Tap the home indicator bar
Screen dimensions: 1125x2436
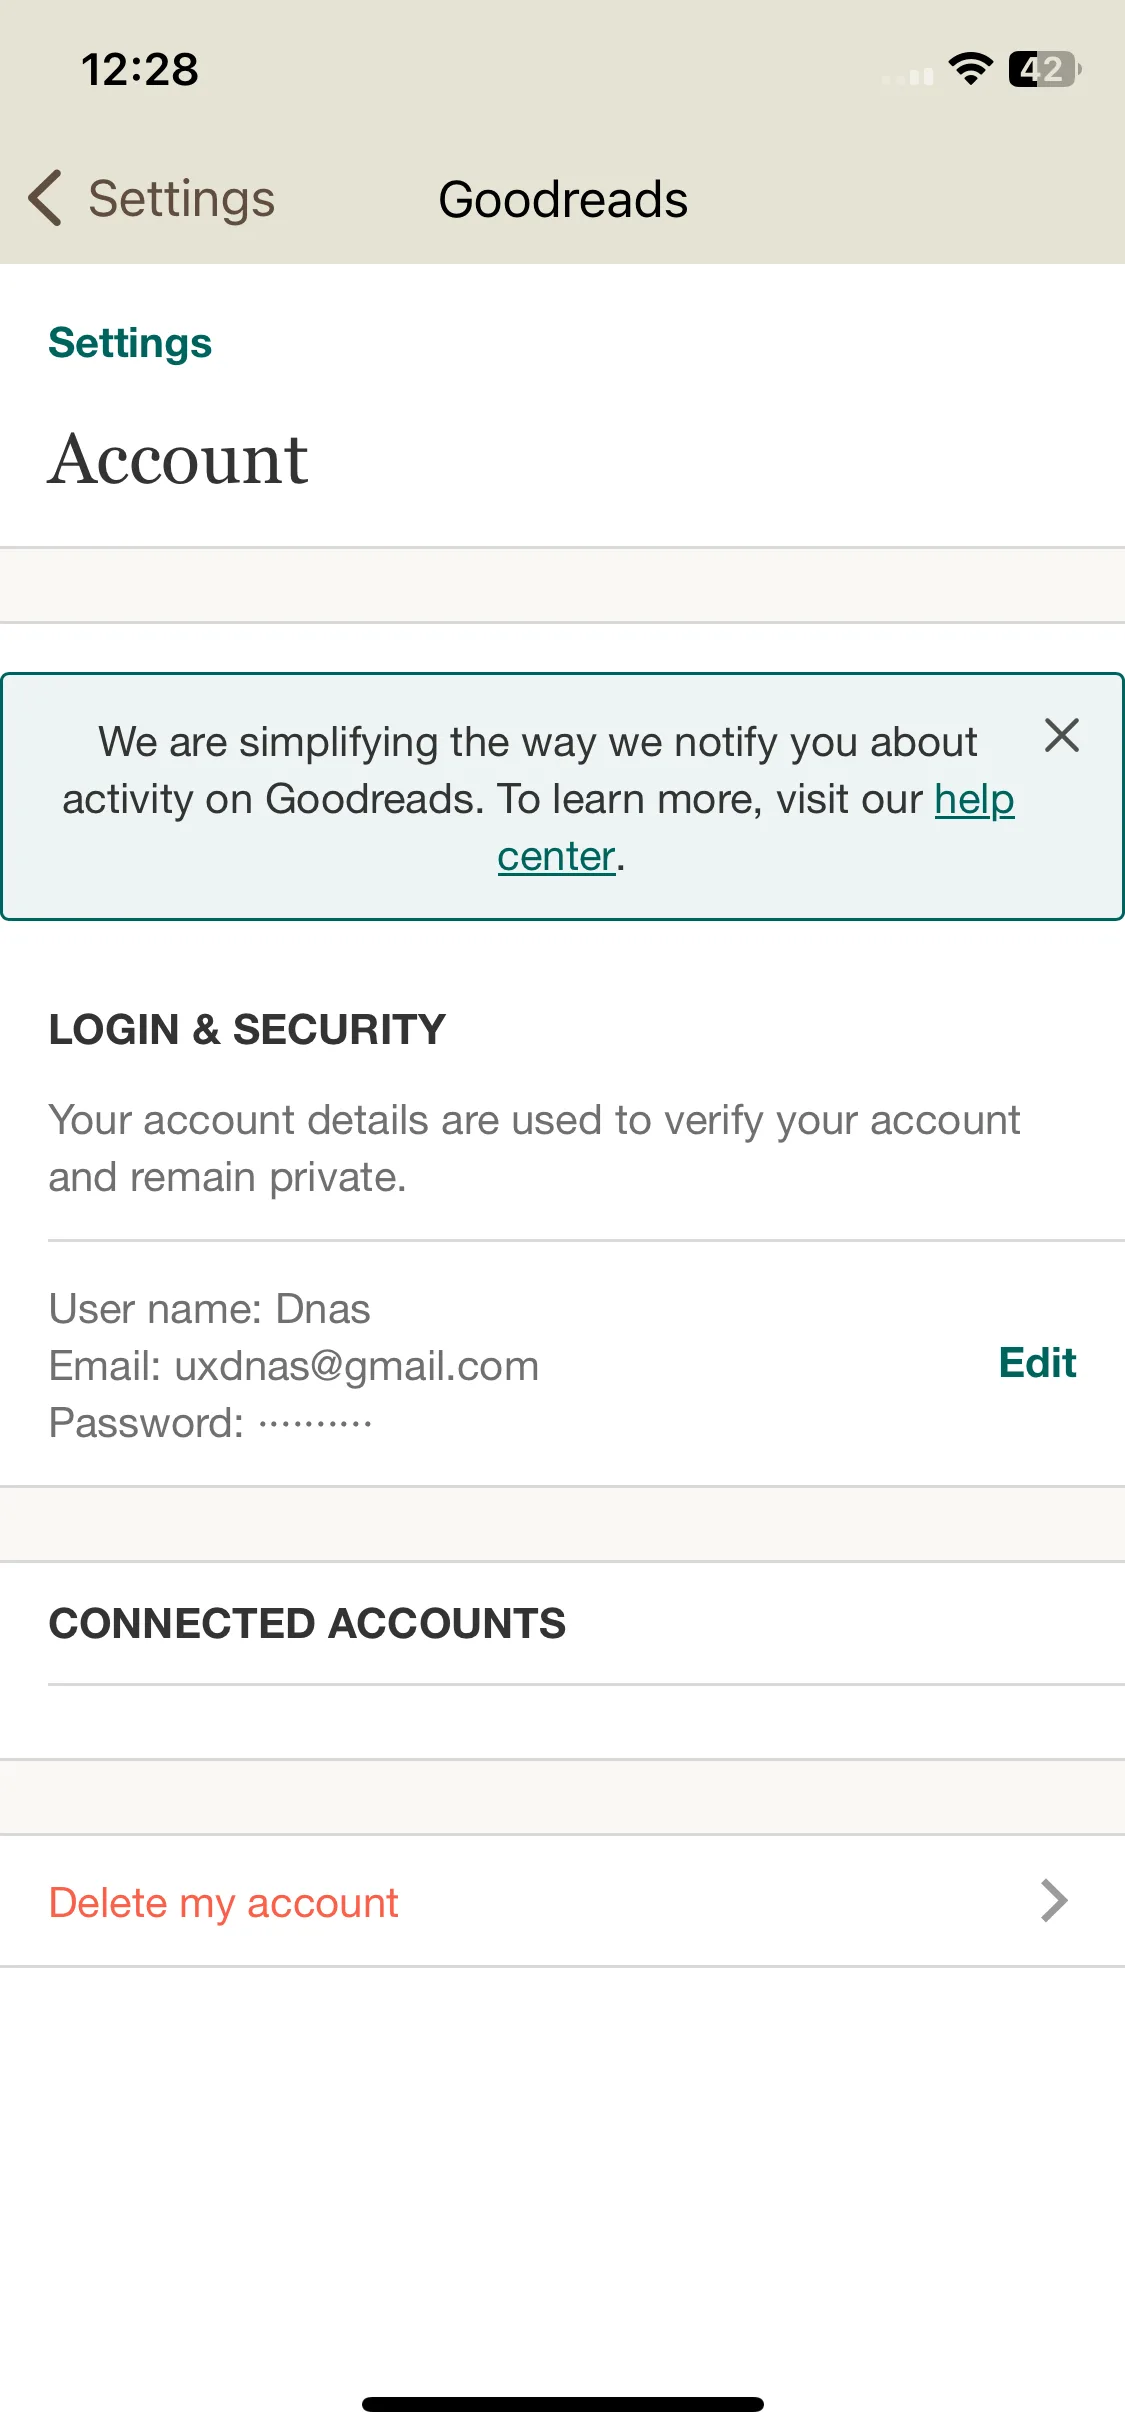[563, 2404]
